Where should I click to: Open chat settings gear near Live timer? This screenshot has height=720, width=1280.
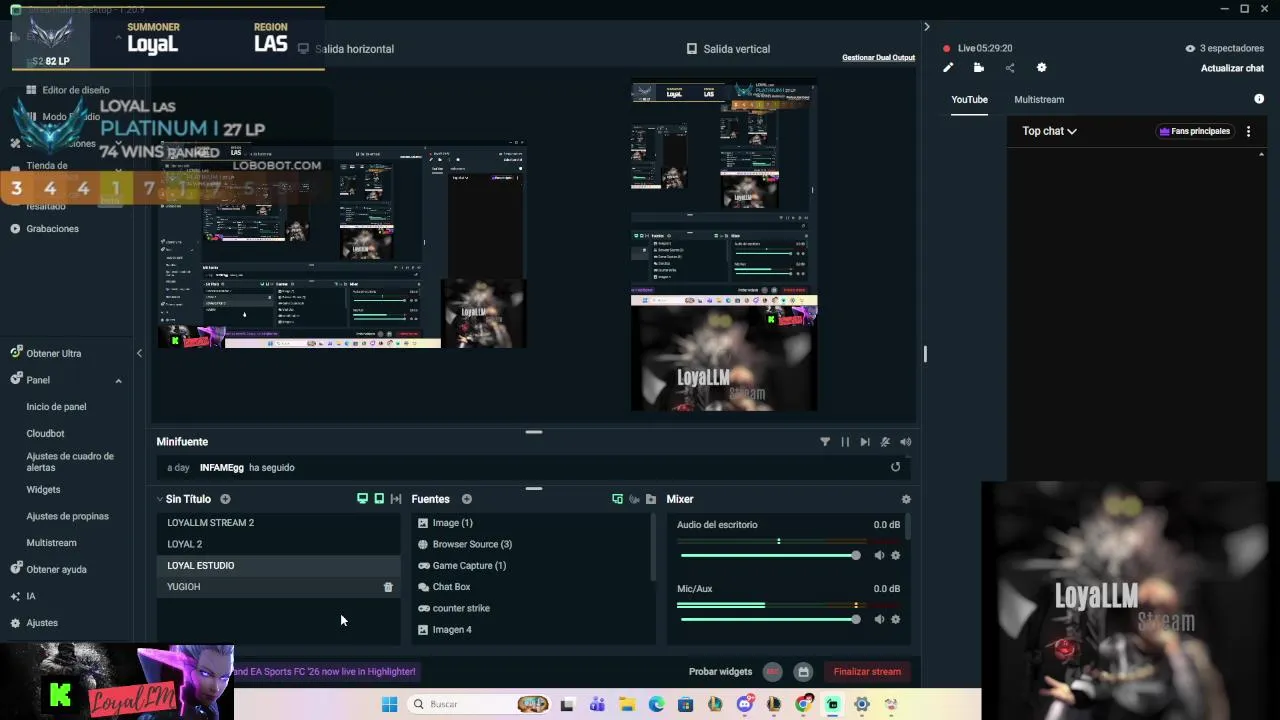pos(1041,68)
